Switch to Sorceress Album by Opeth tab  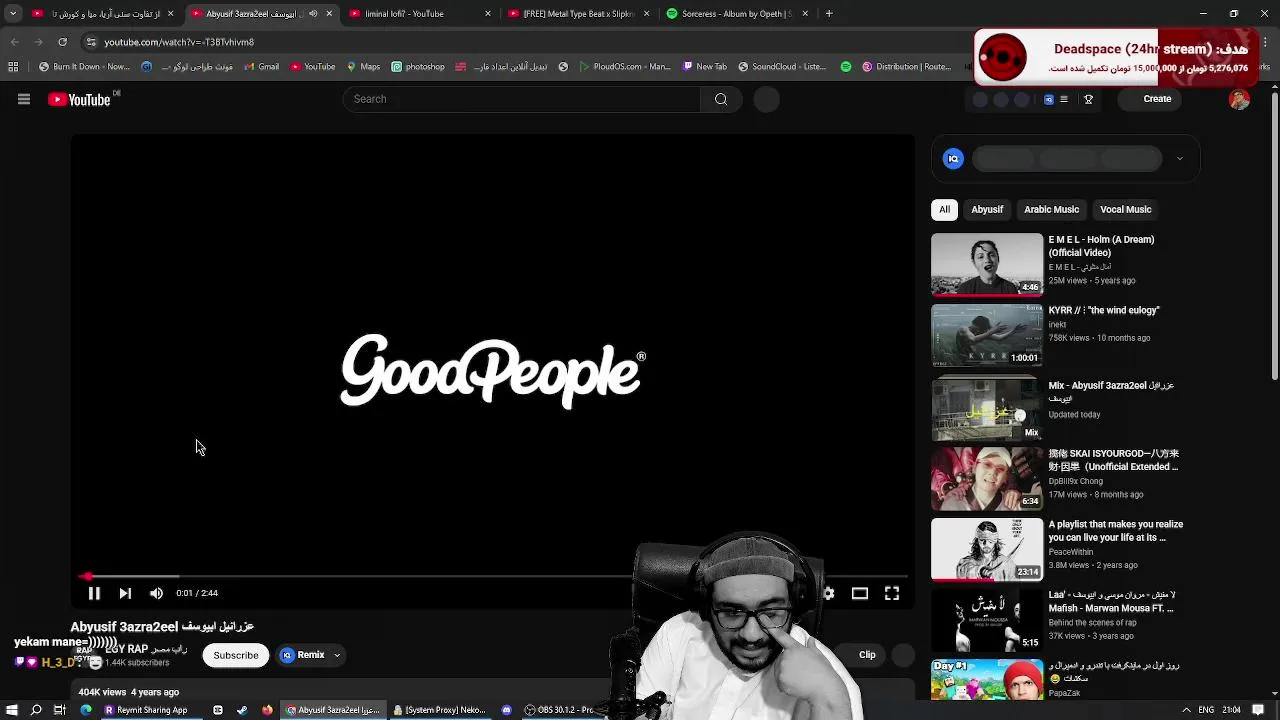click(736, 14)
